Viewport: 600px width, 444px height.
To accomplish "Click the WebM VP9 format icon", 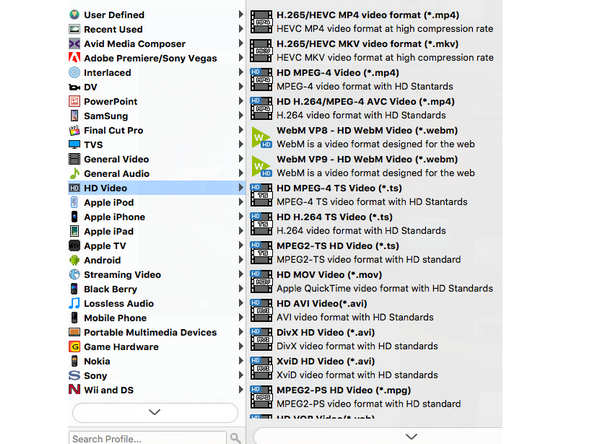I will click(261, 166).
